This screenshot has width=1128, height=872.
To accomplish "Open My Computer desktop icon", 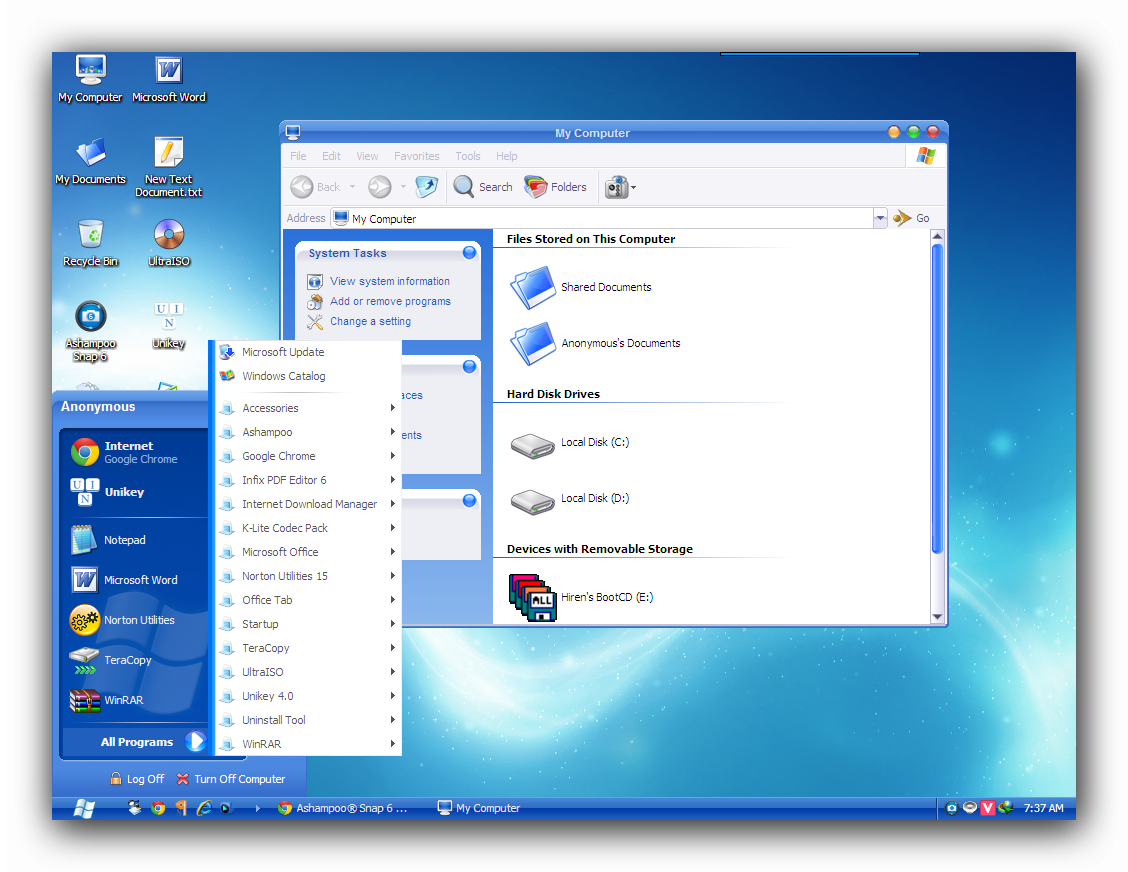I will (90, 78).
